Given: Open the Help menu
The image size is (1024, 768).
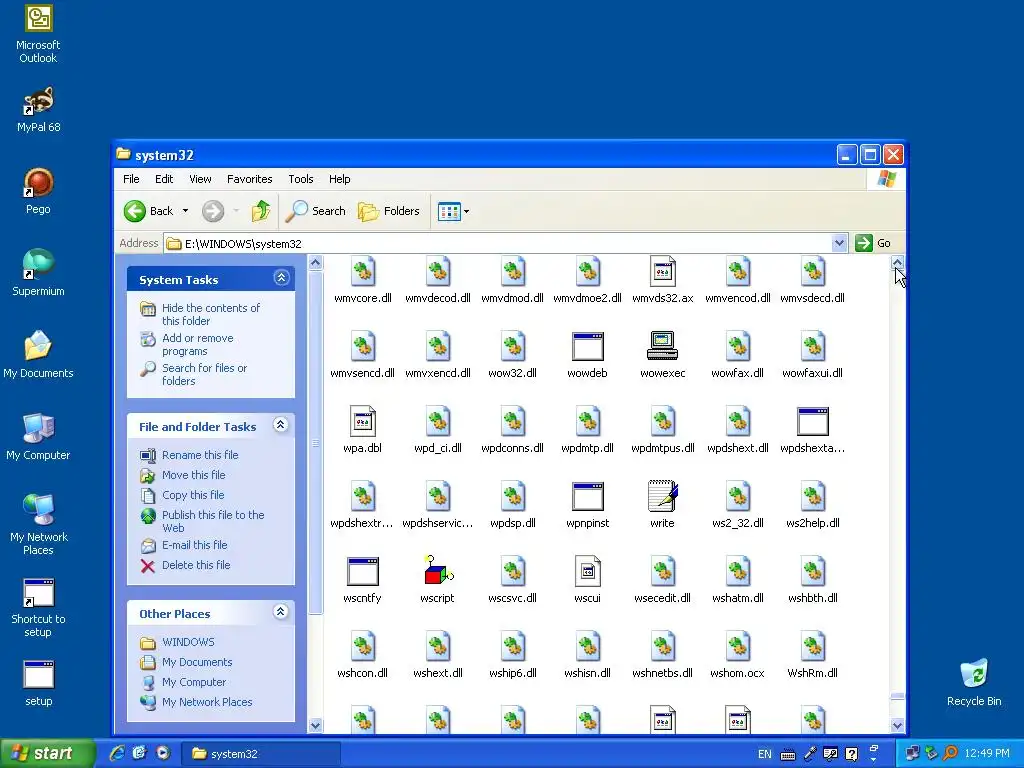Looking at the screenshot, I should (x=340, y=179).
